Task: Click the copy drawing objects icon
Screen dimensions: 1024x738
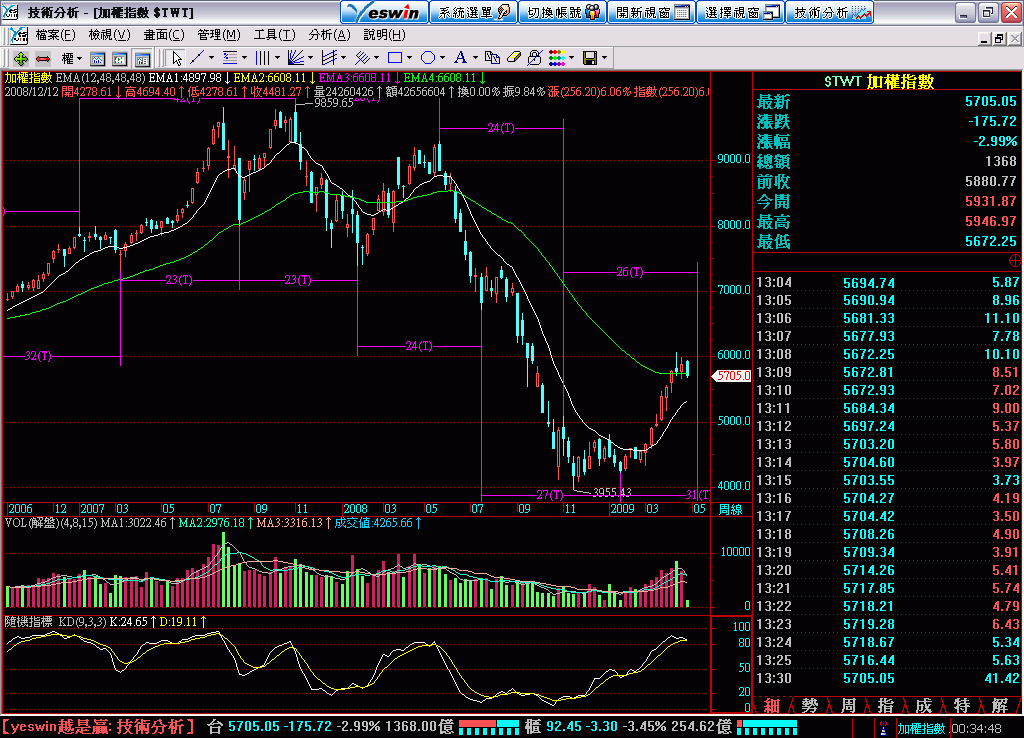Action: pyautogui.click(x=492, y=58)
